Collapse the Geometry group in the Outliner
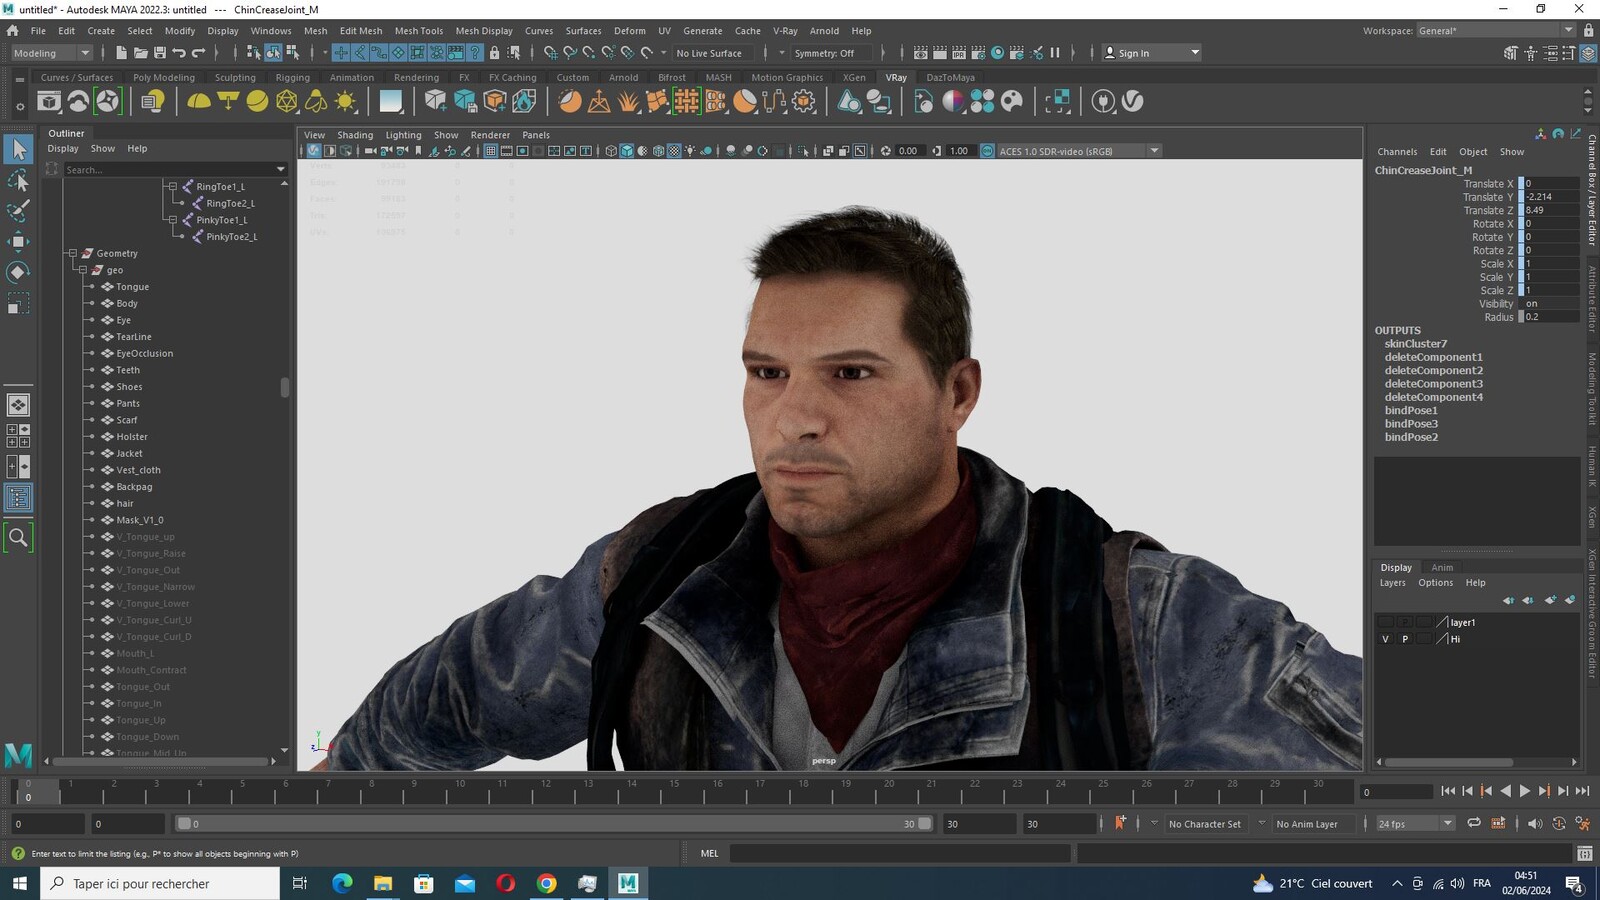 click(x=73, y=254)
